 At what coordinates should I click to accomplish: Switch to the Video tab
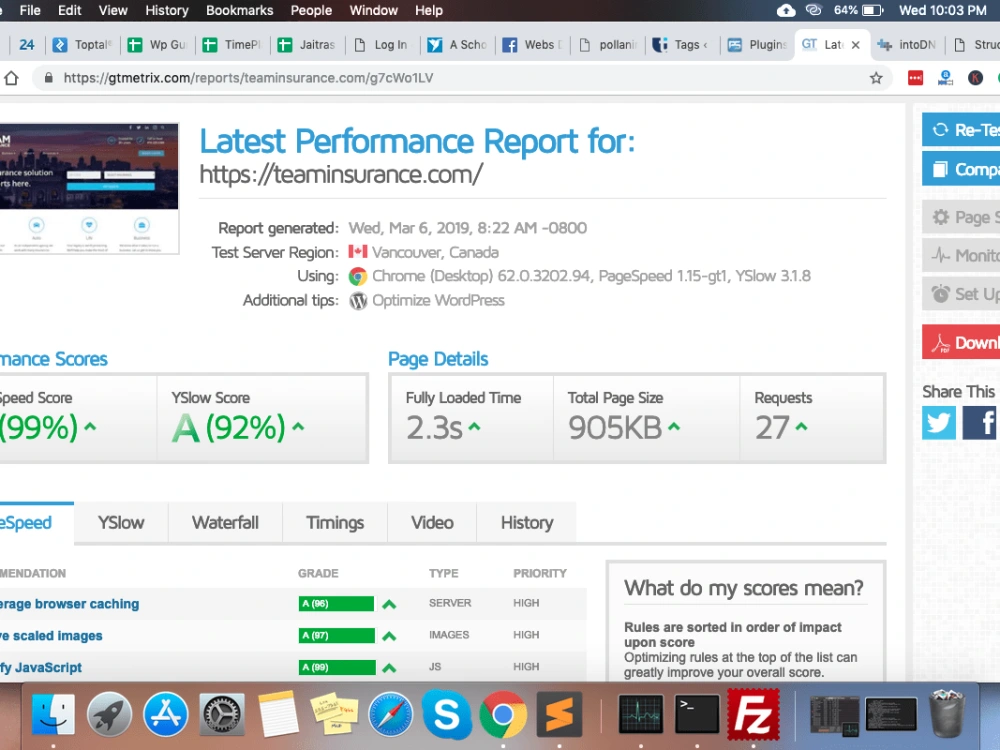click(432, 523)
